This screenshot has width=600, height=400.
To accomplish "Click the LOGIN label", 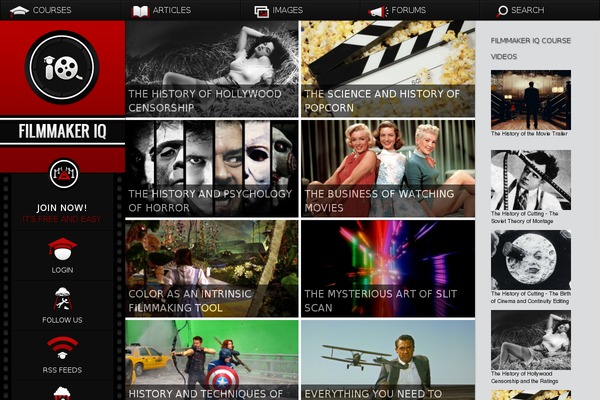I will pyautogui.click(x=62, y=270).
